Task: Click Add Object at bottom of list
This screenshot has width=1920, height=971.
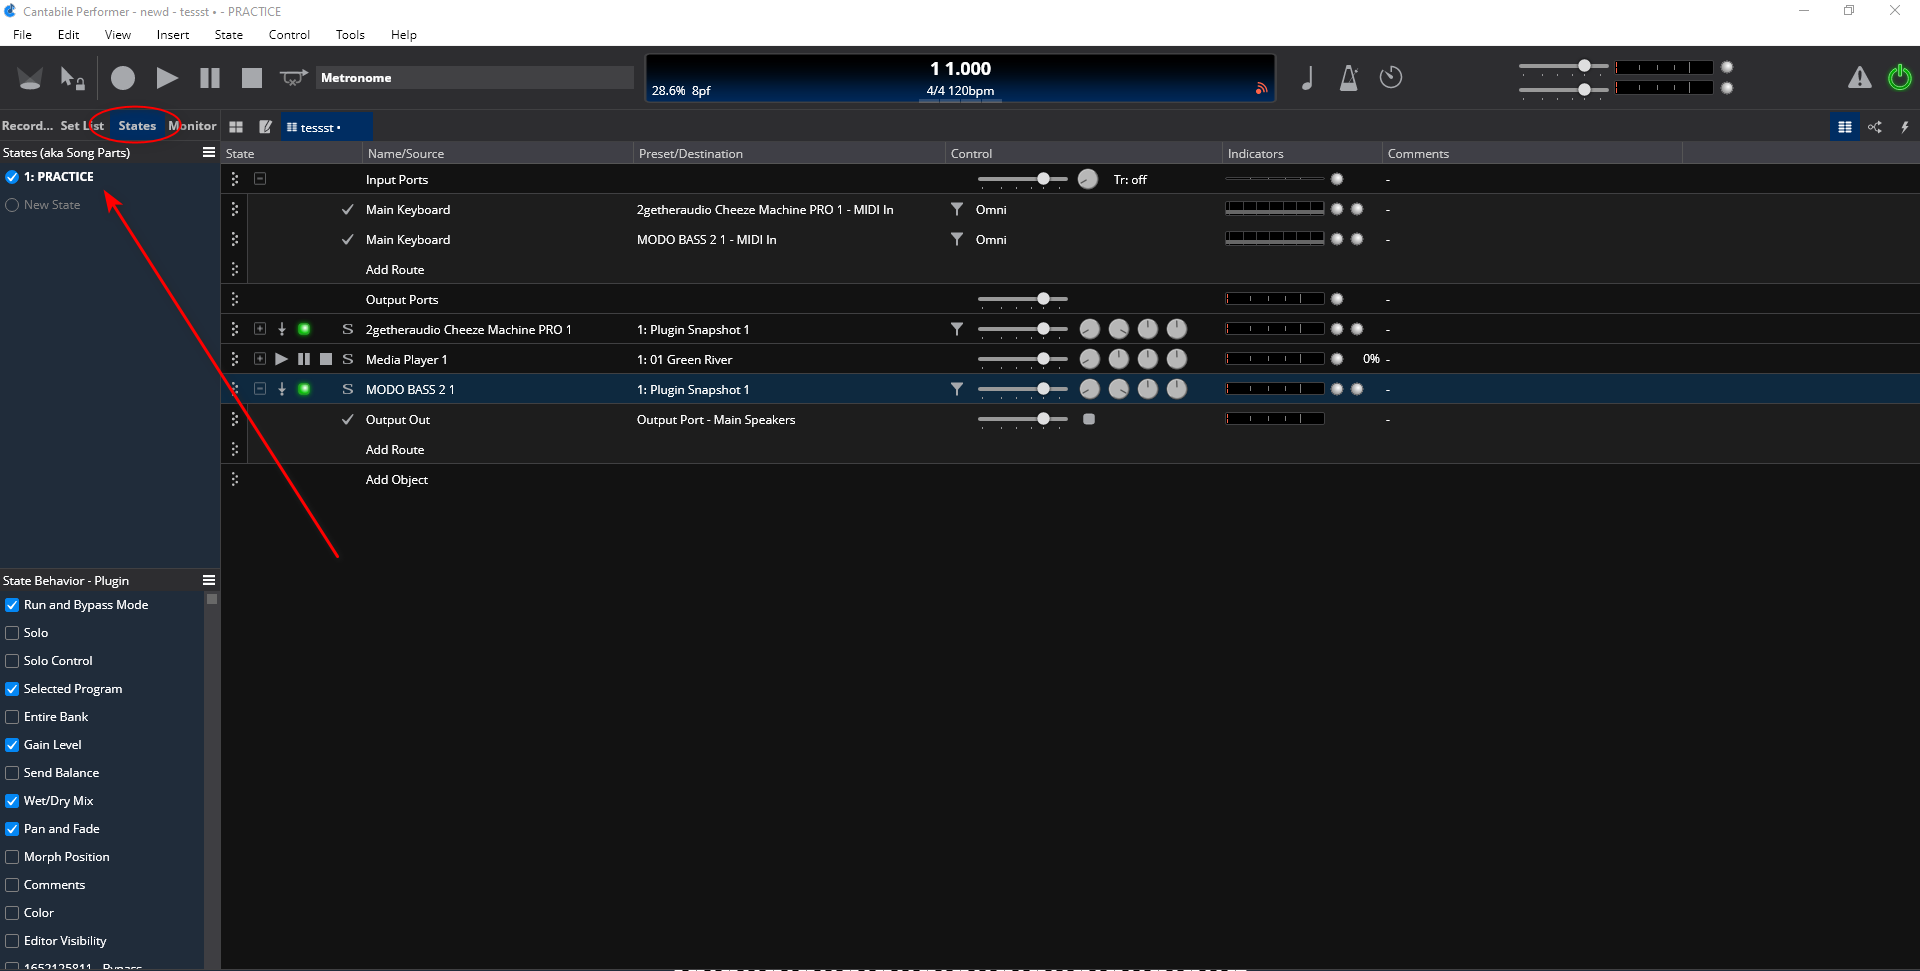Action: (397, 480)
